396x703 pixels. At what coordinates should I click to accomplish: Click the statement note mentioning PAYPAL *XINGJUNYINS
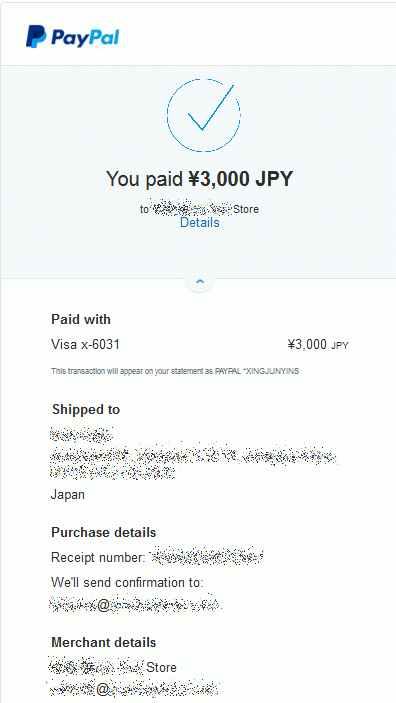[175, 371]
